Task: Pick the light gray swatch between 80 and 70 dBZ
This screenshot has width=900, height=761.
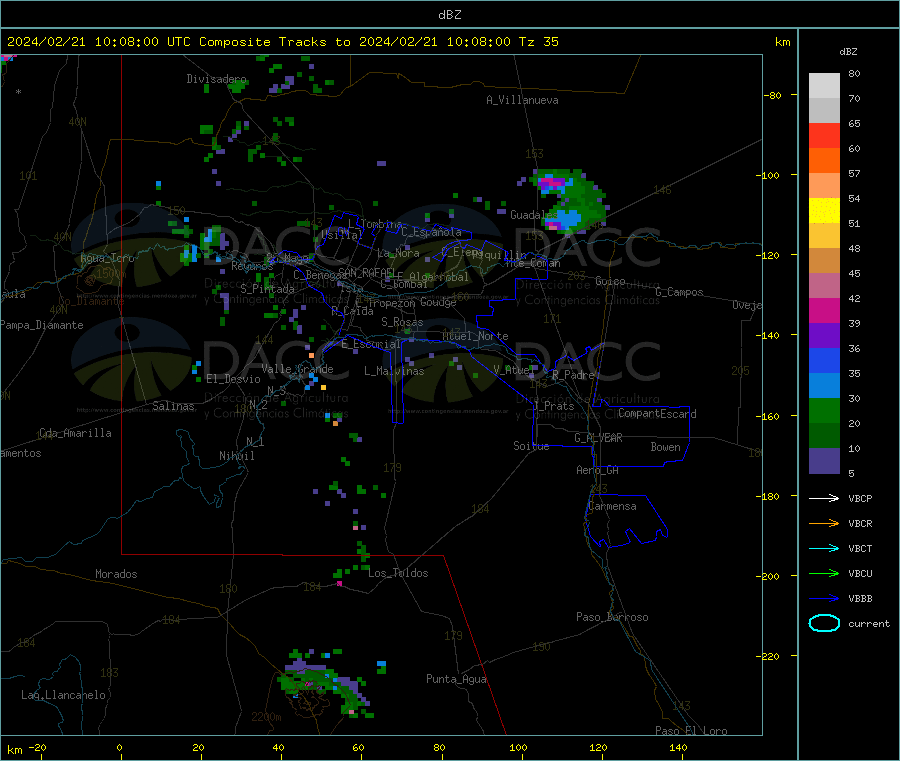Action: pos(824,86)
